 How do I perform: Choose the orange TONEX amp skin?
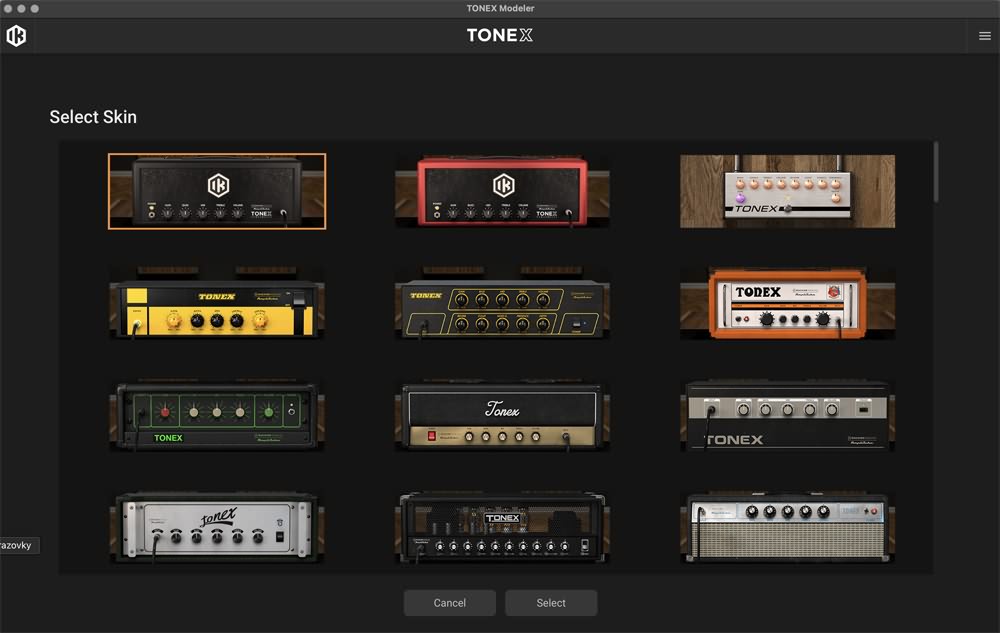click(787, 304)
